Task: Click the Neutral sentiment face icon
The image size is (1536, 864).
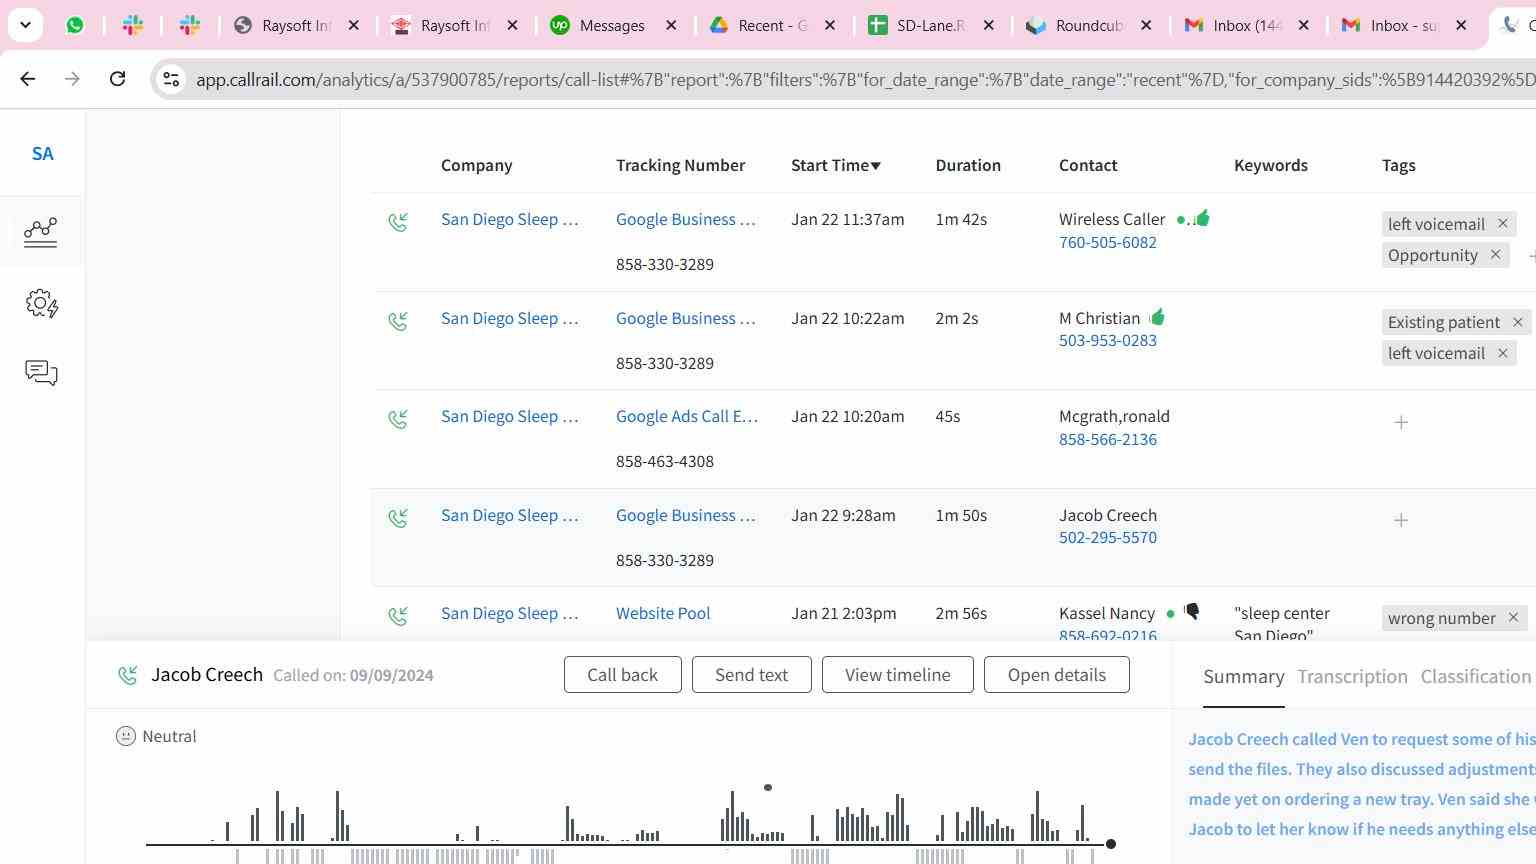Action: (x=126, y=736)
